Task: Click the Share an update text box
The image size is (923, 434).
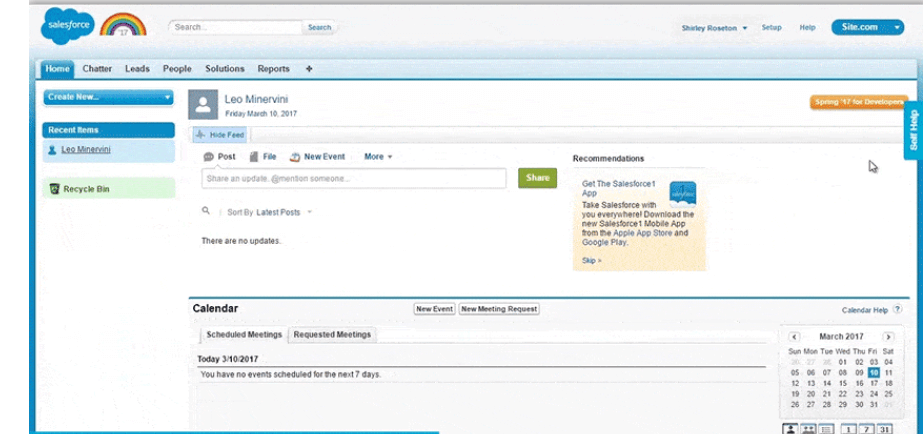Action: click(354, 178)
